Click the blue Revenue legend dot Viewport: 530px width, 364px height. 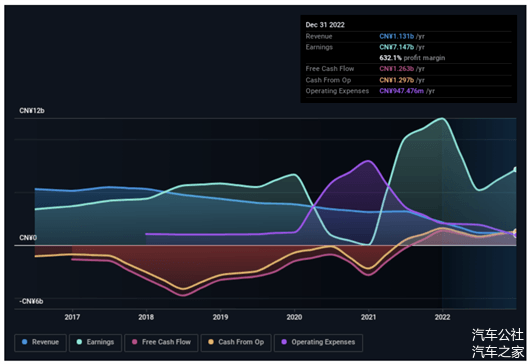pos(24,342)
